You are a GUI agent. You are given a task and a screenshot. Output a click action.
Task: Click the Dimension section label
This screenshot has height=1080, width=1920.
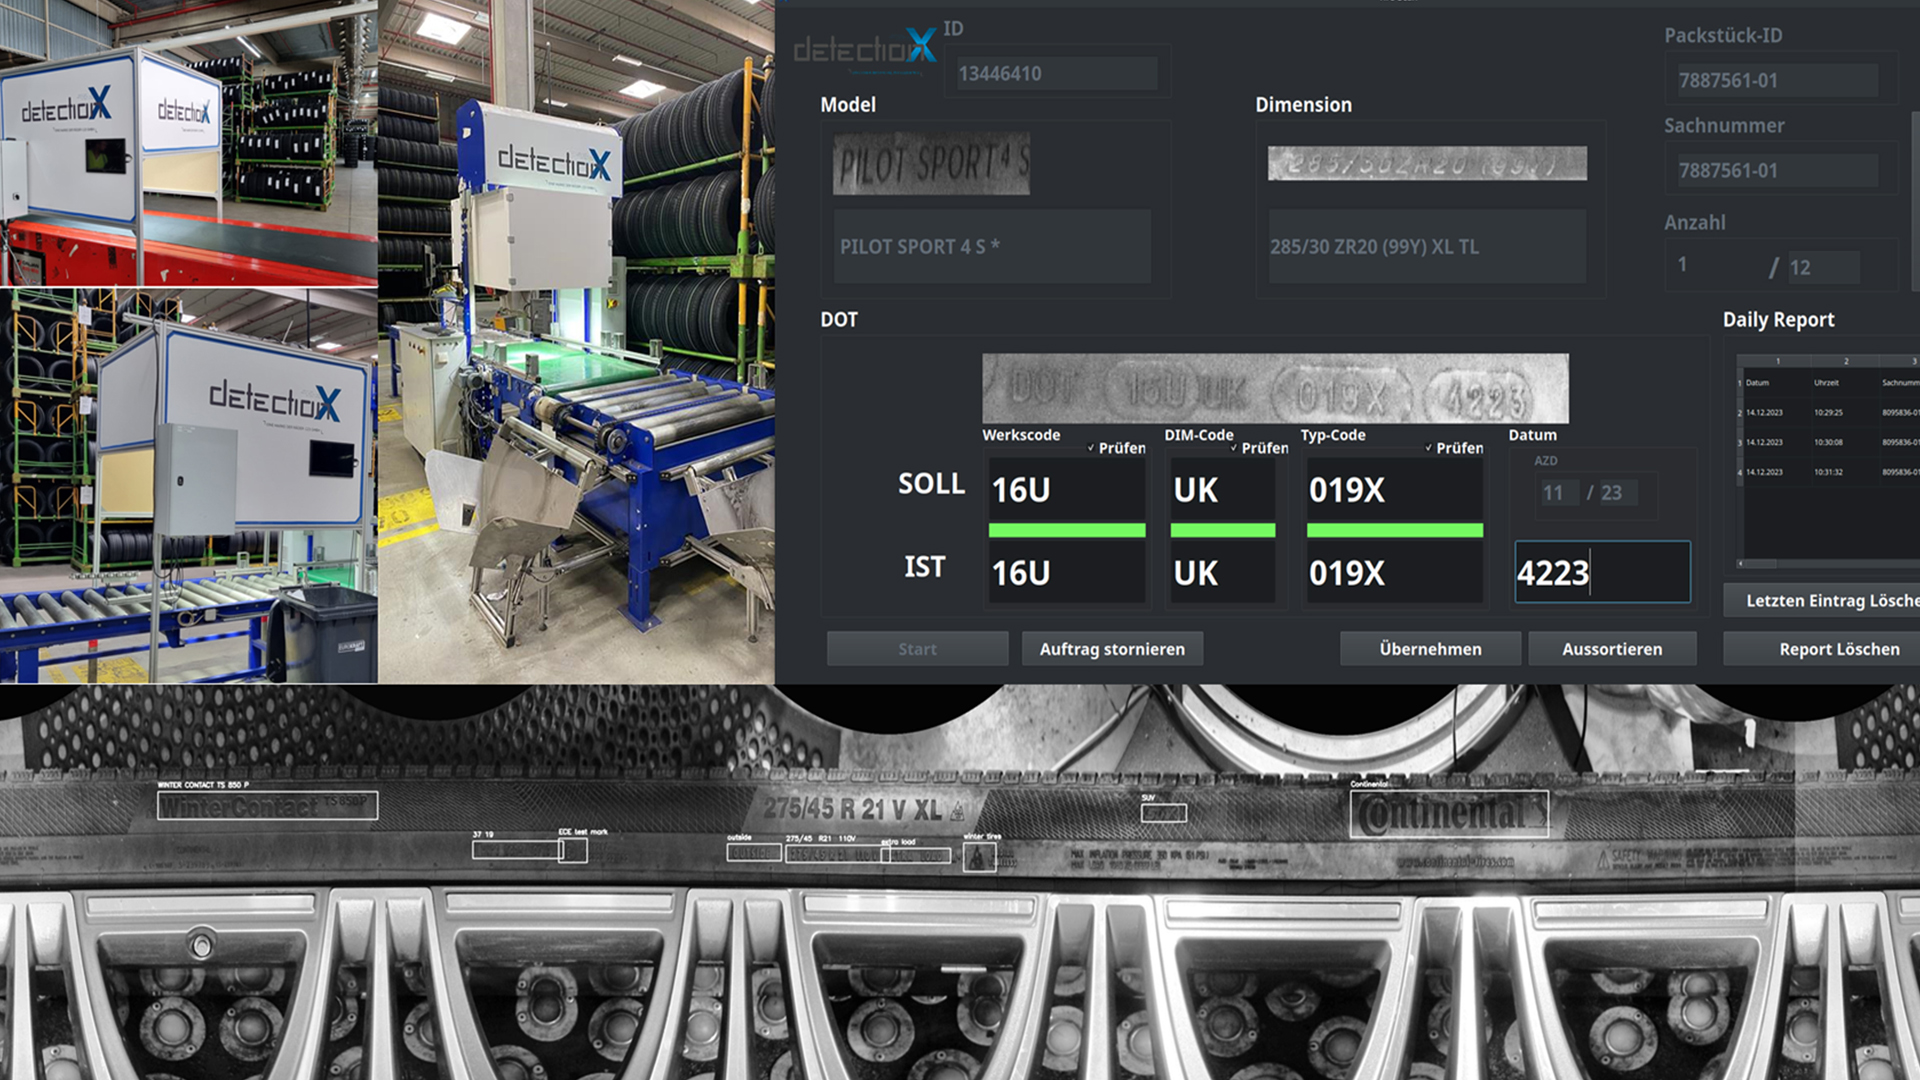[x=1303, y=105]
